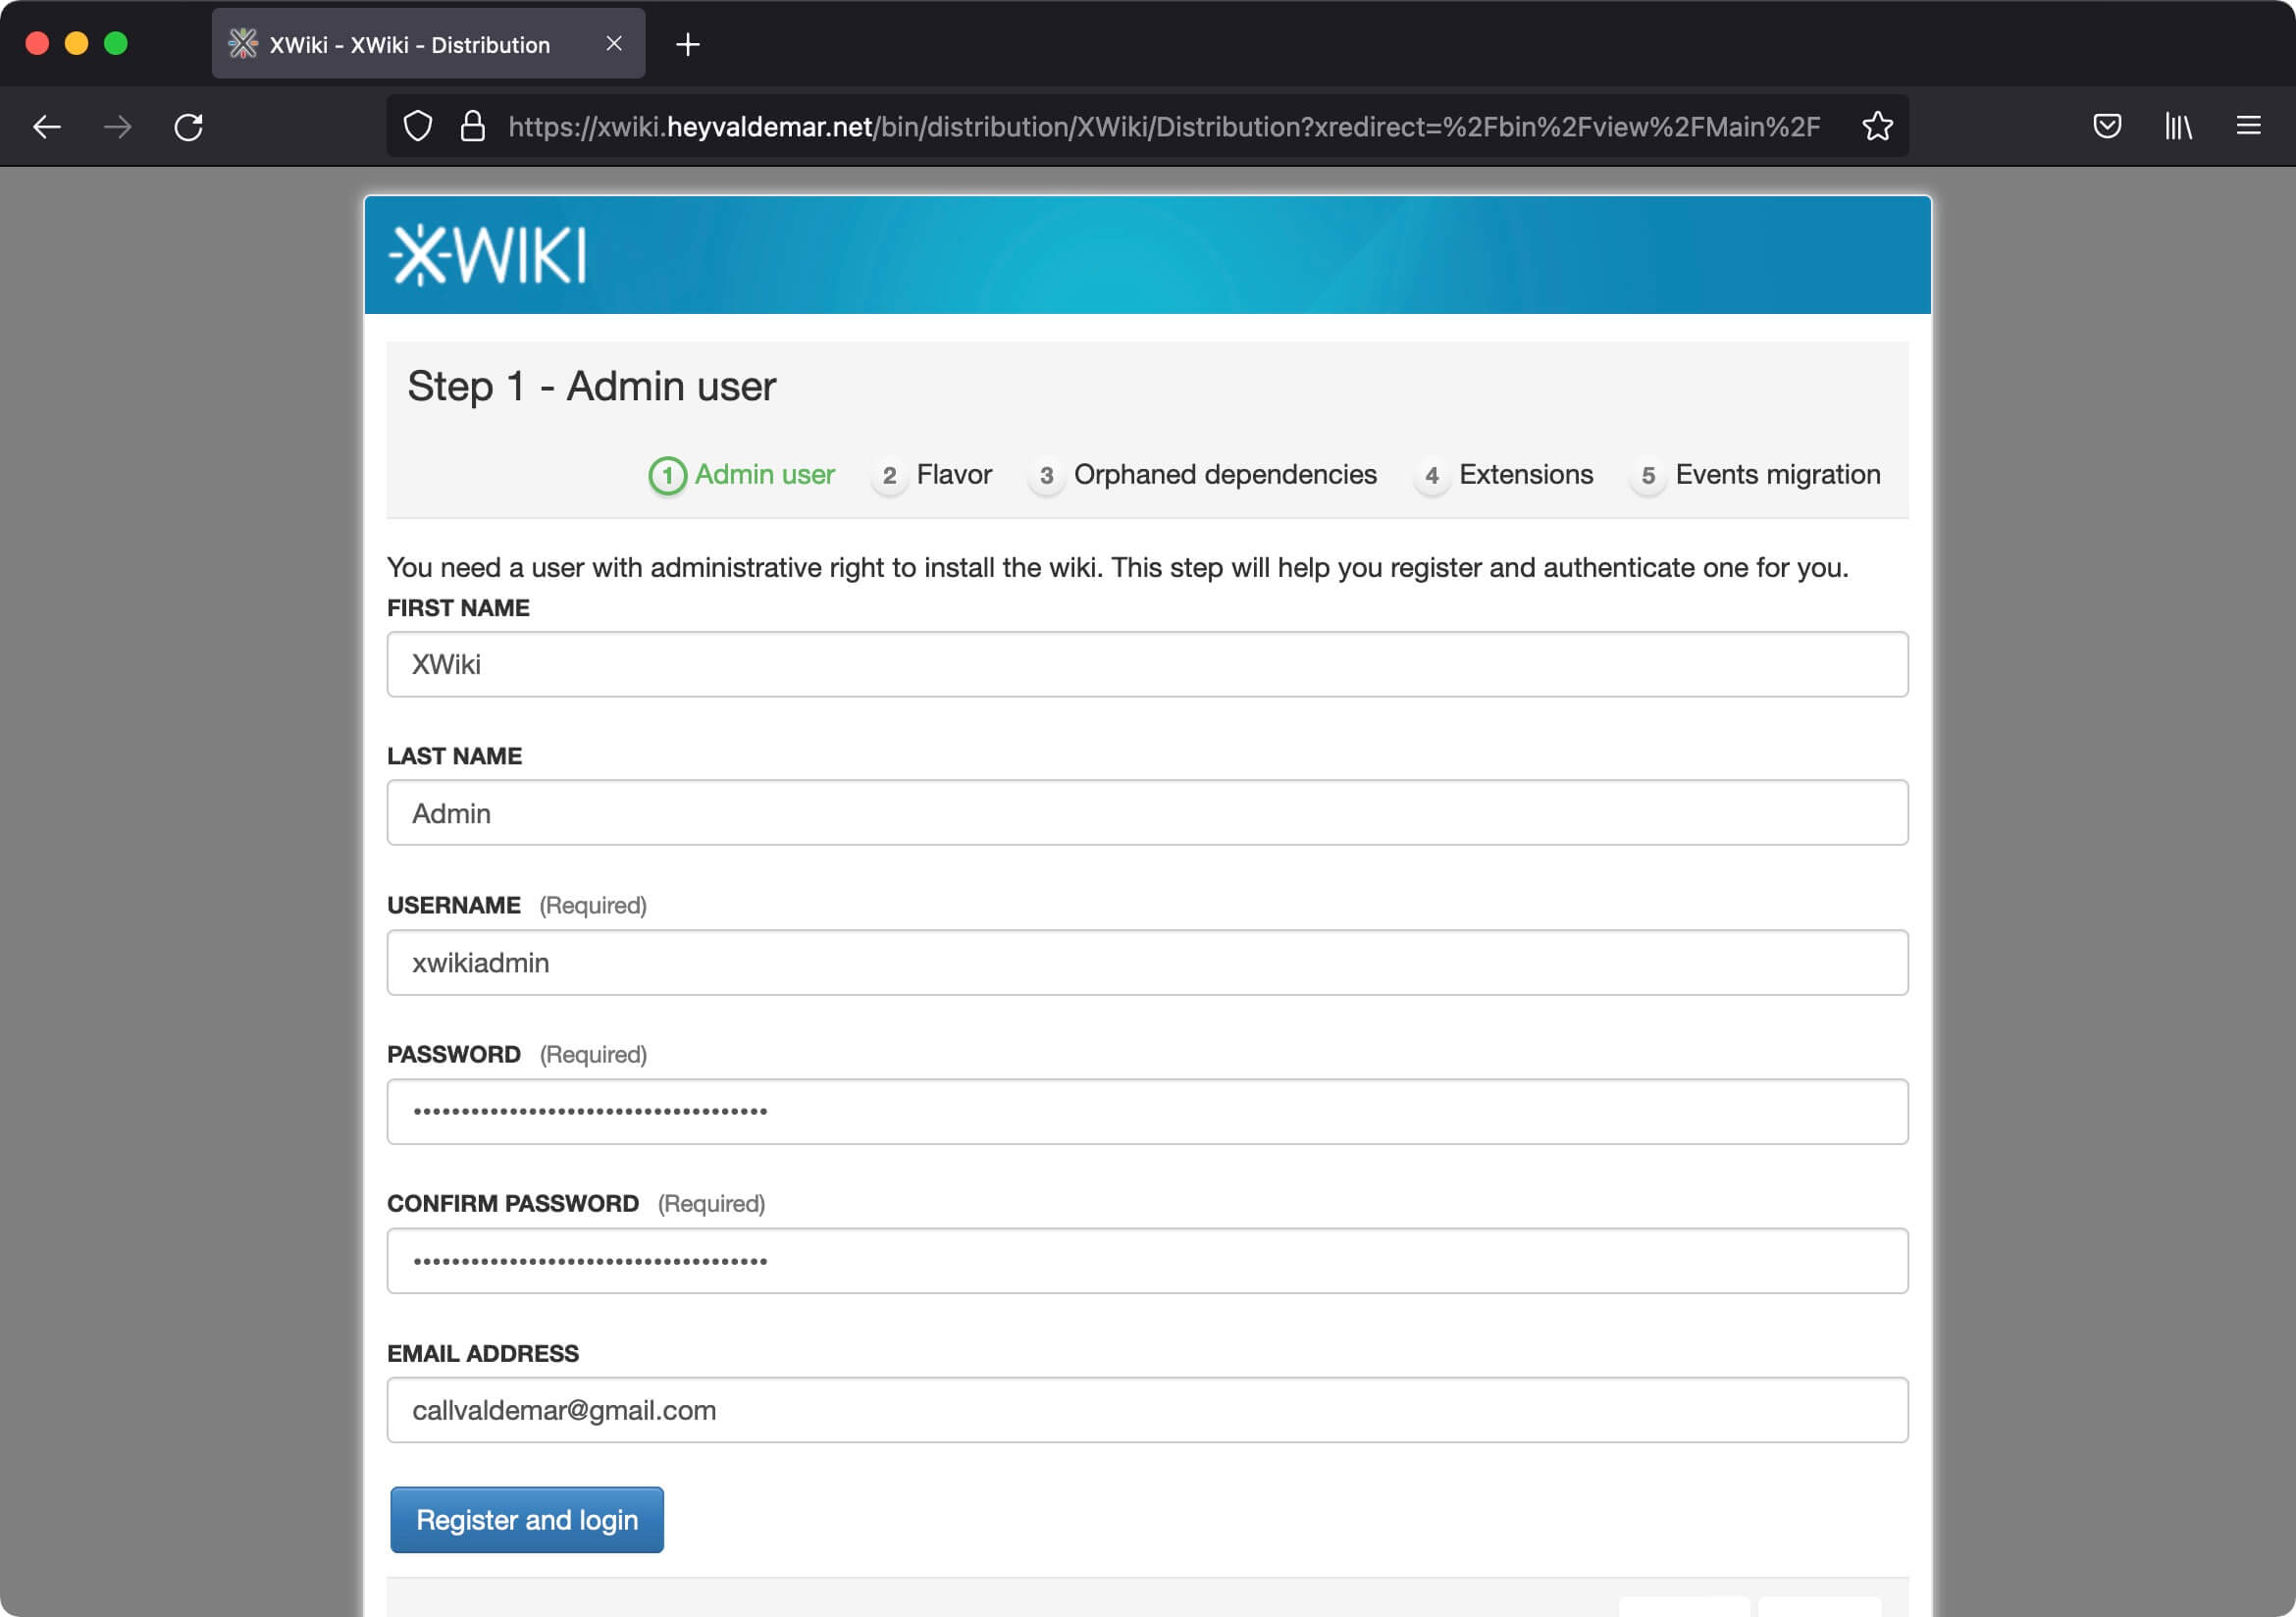
Task: Select the XWiki - Distribution browser tab
Action: point(428,44)
